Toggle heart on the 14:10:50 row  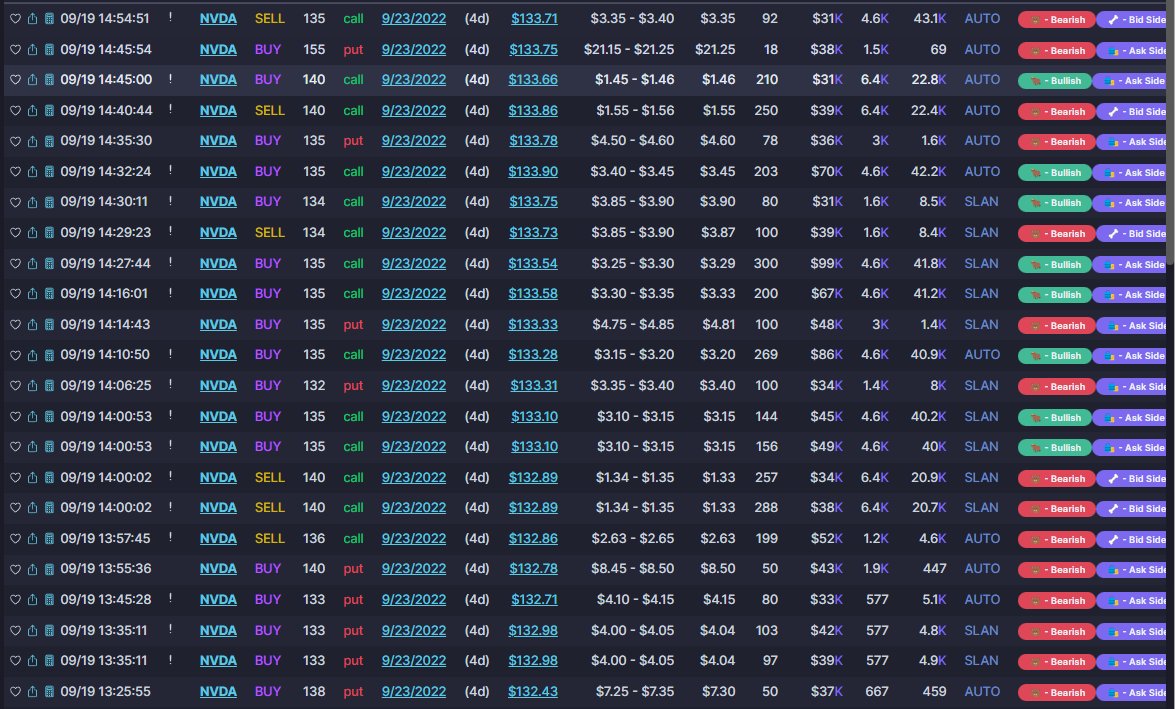(x=15, y=354)
